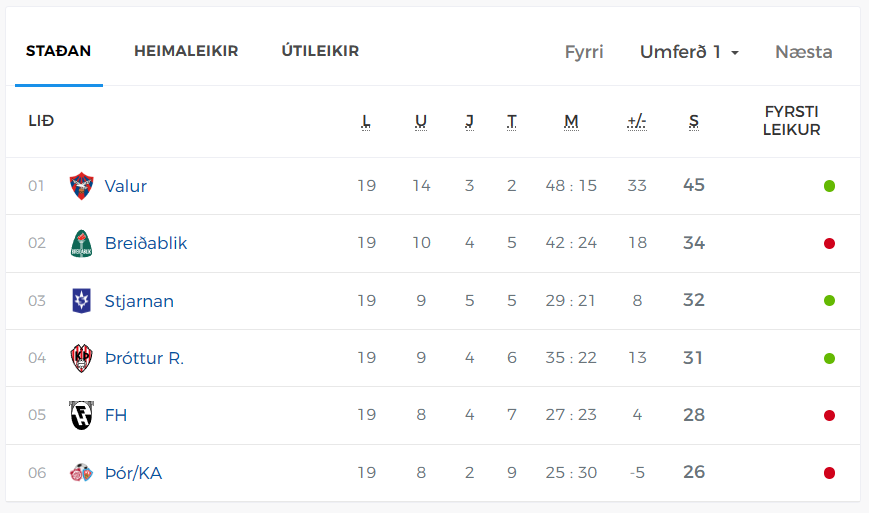
Task: Open the Þór/KA team link
Action: [x=134, y=473]
